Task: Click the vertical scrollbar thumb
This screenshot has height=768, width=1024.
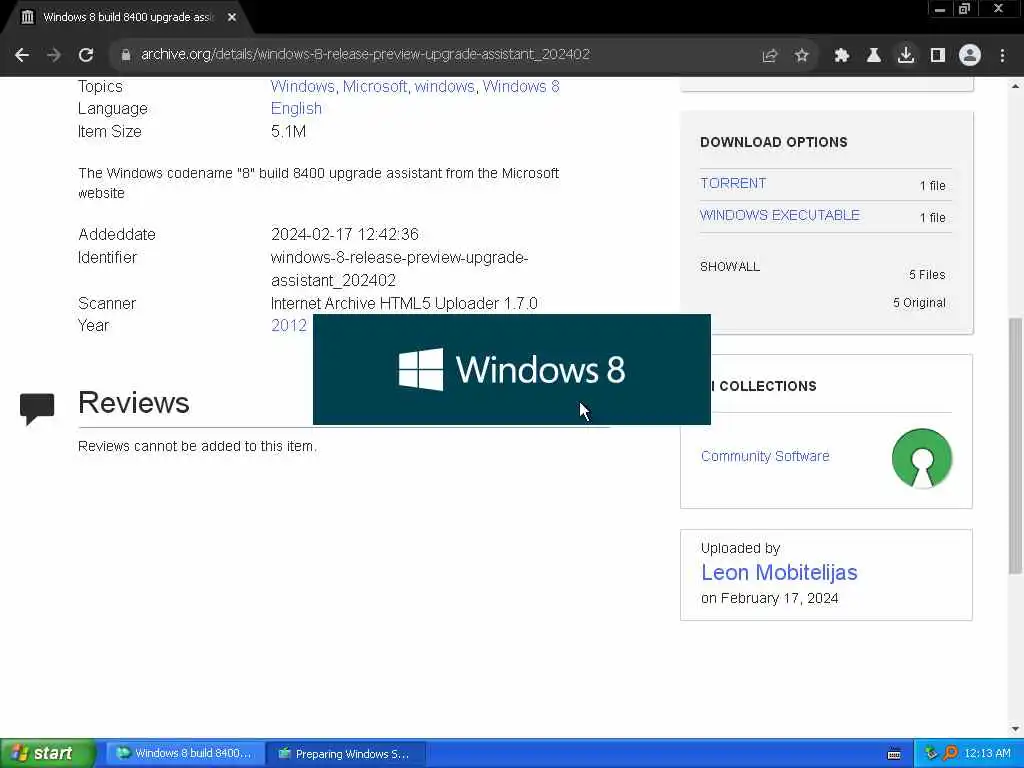Action: click(x=1016, y=445)
